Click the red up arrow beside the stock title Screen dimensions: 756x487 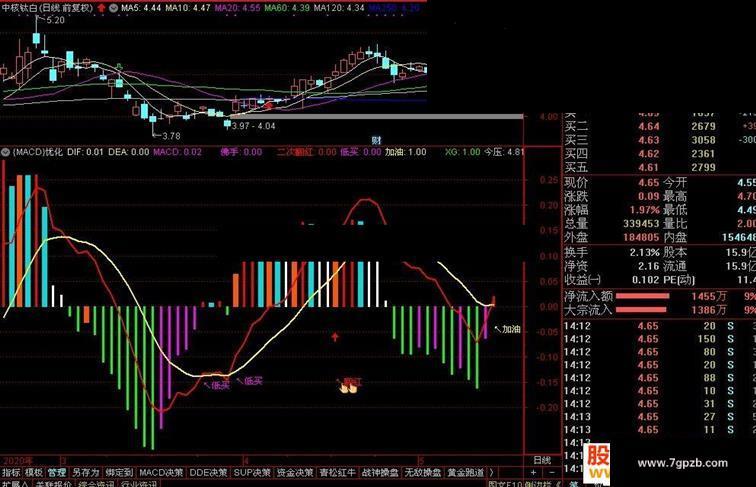point(101,8)
